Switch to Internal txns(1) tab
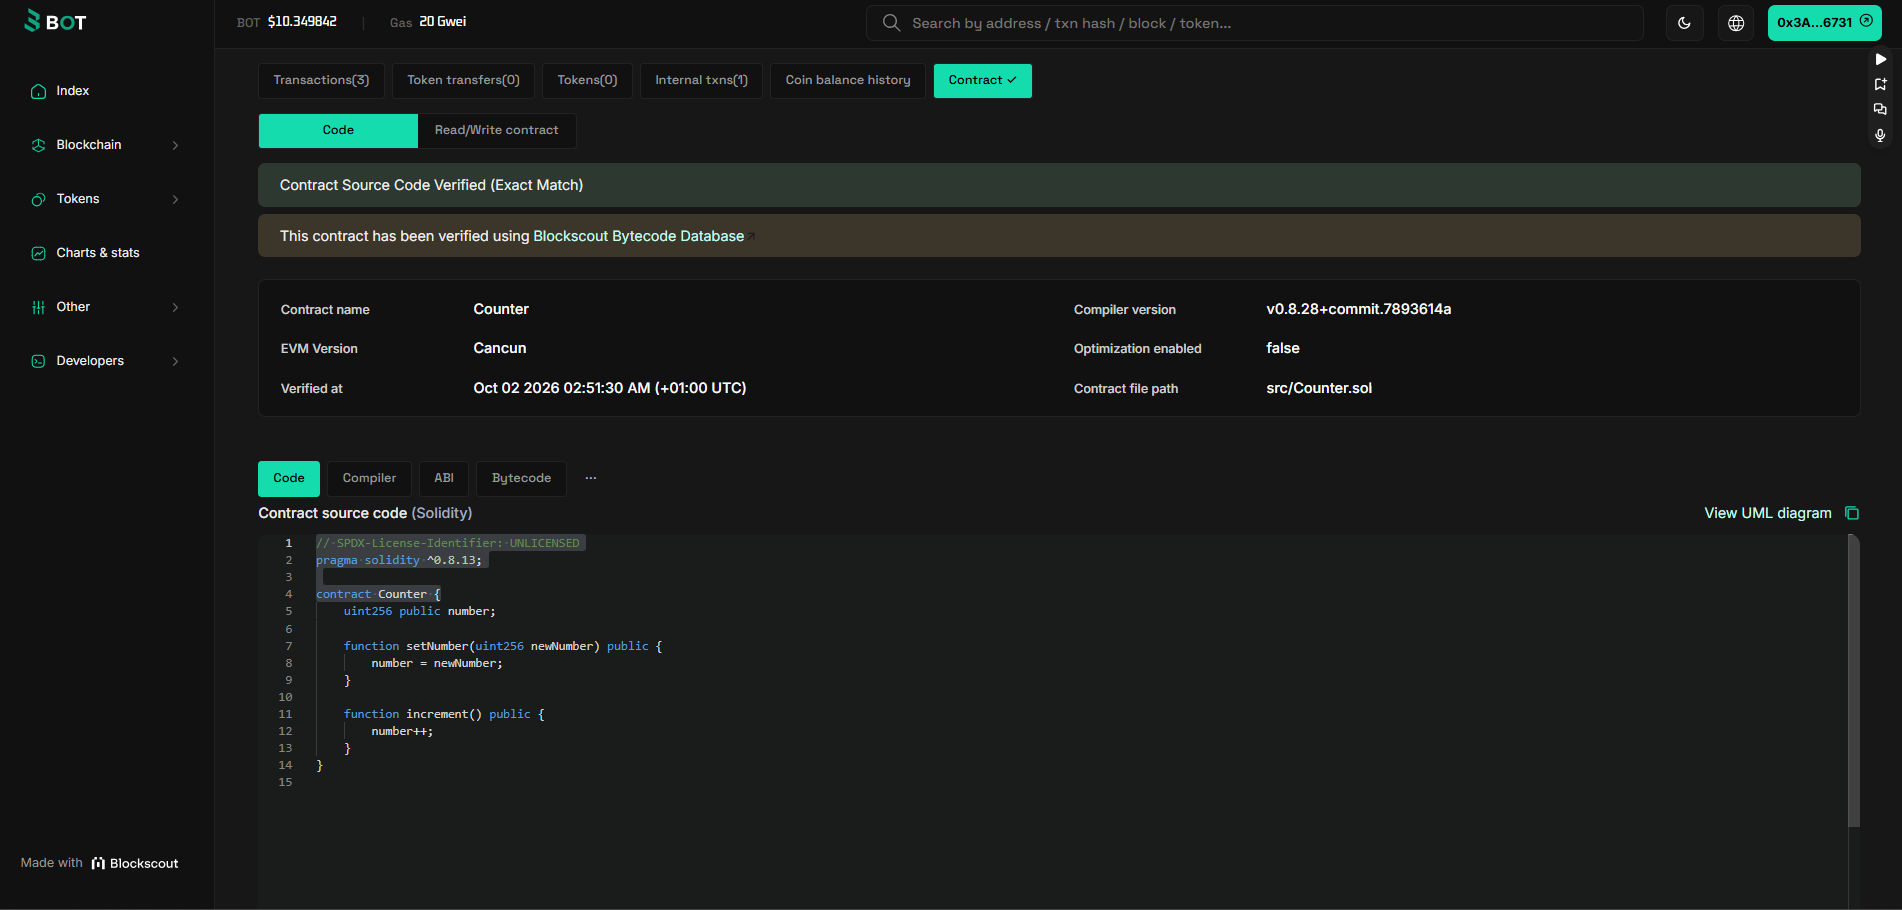 click(701, 80)
